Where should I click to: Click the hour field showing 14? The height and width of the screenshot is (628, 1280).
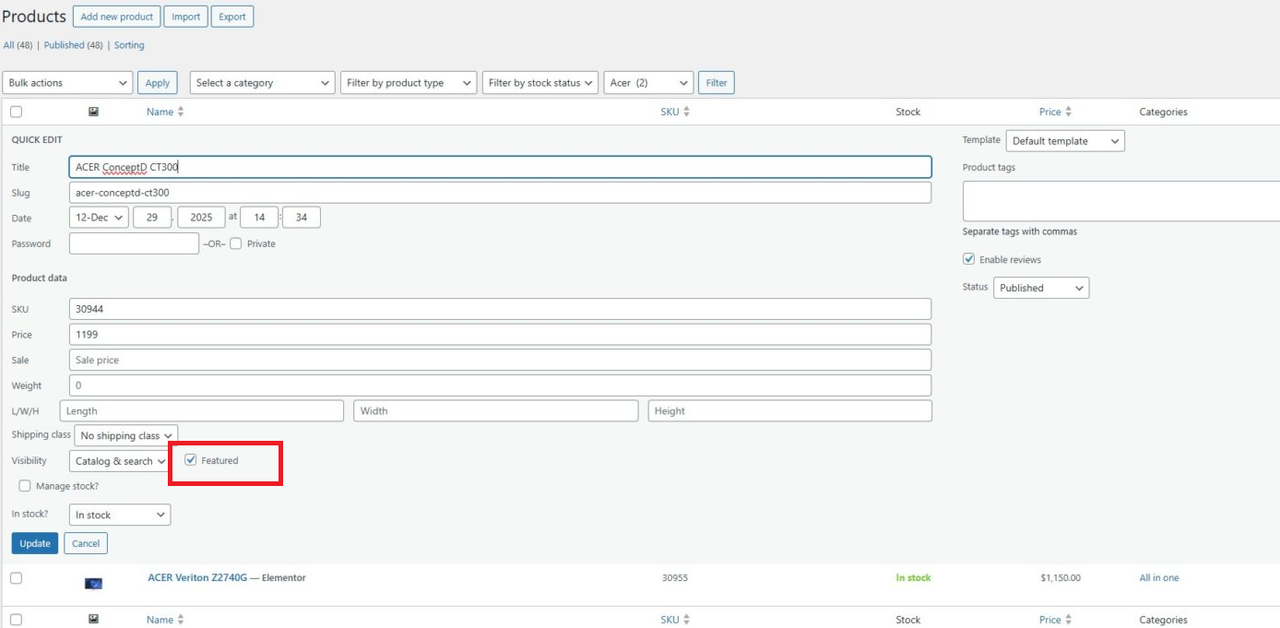point(259,217)
